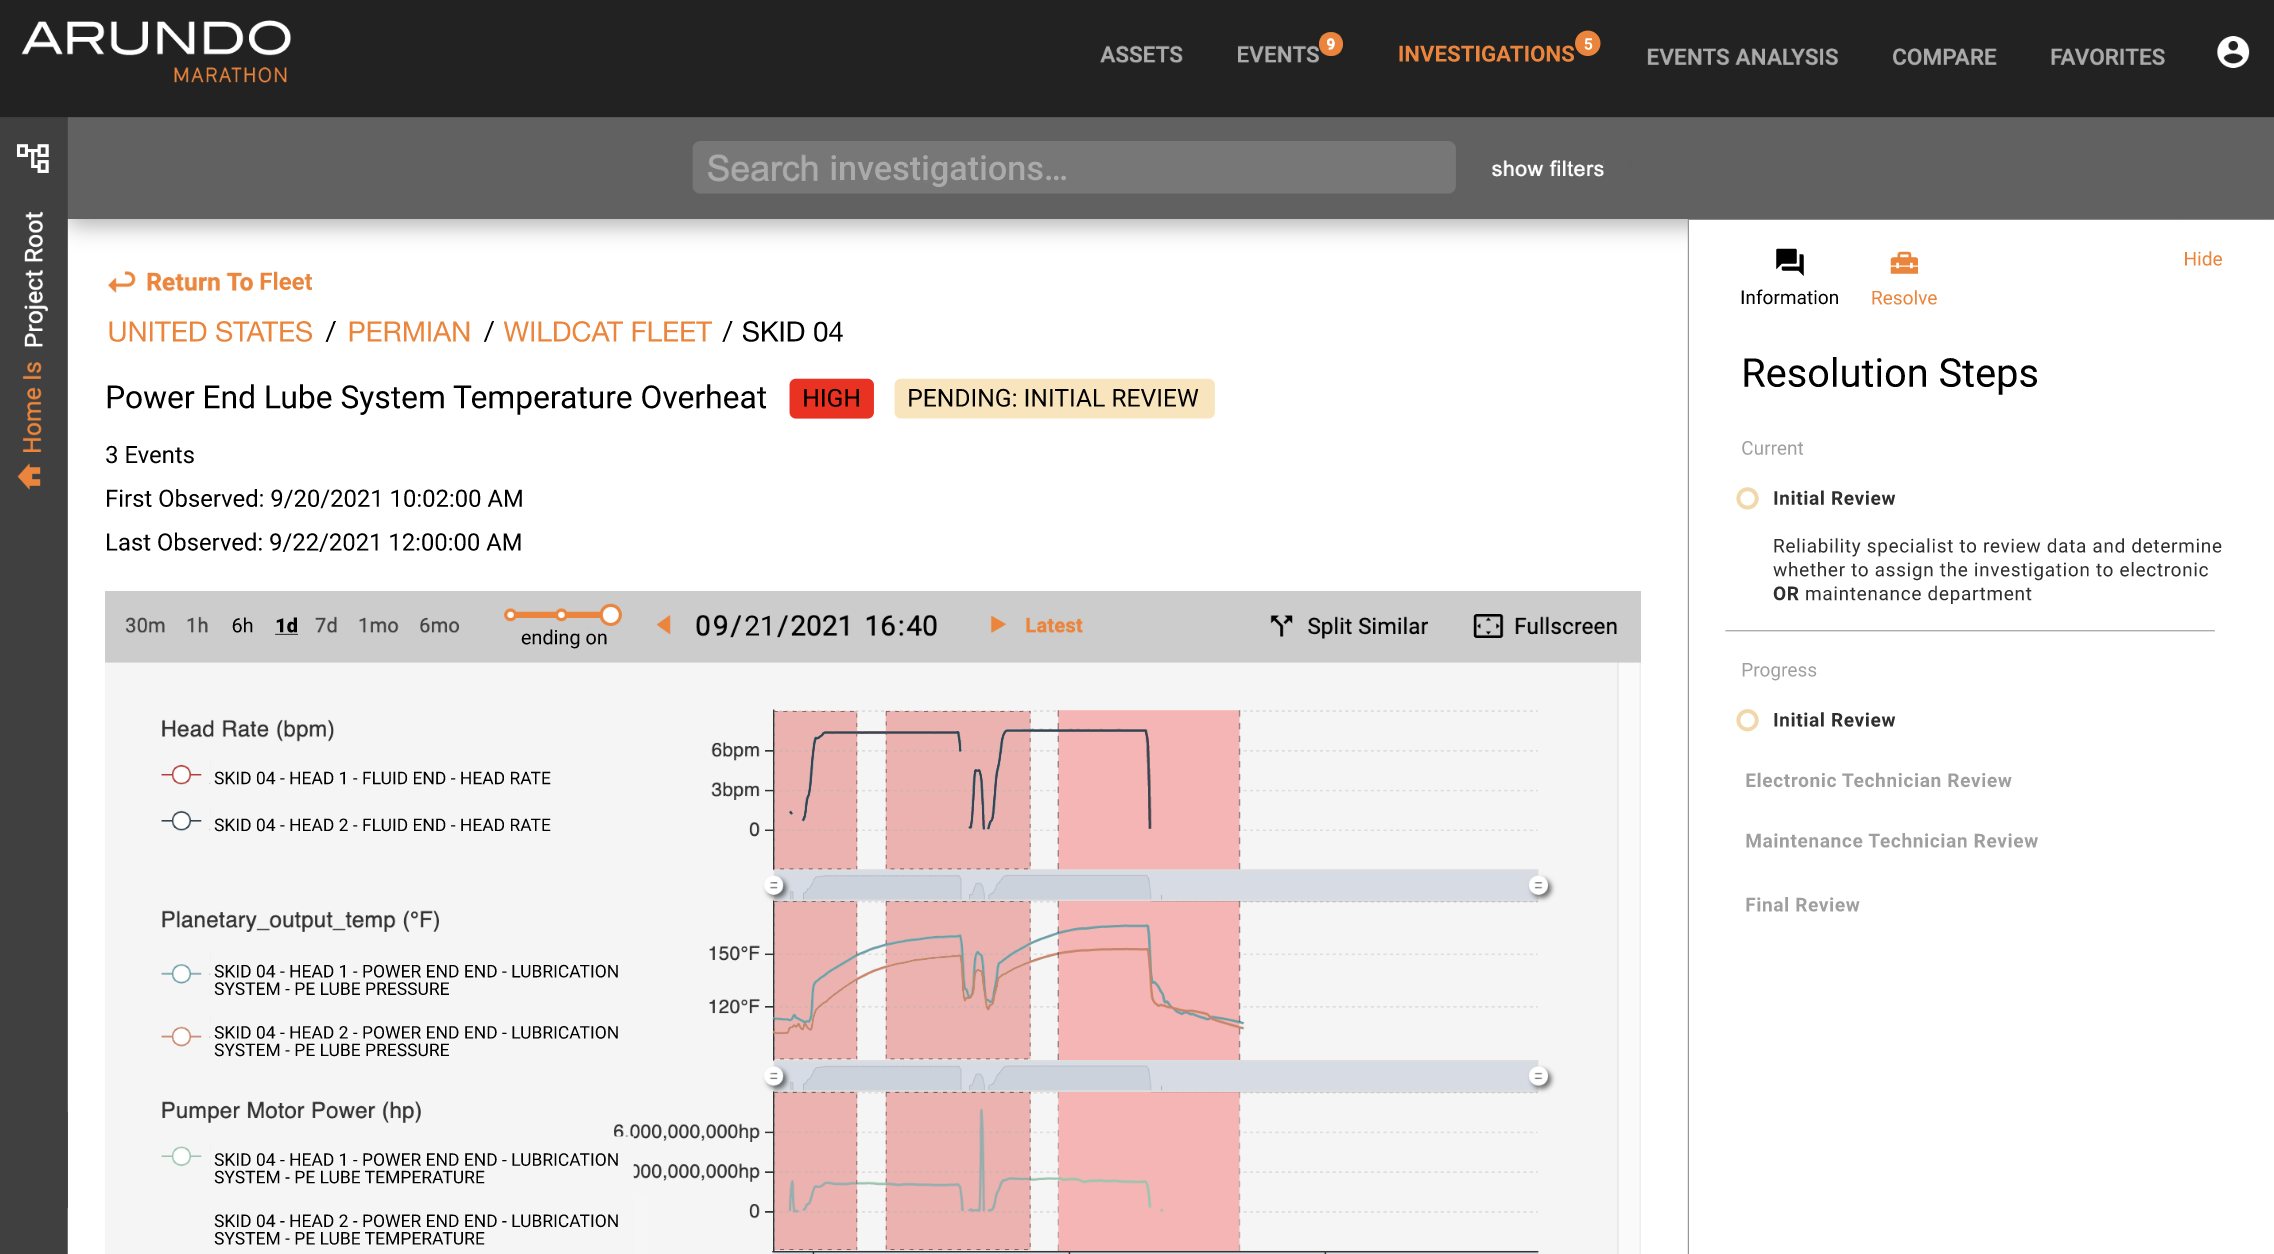This screenshot has height=1254, width=2274.
Task: Open the WILDCAT FLEET breadcrumb link
Action: pyautogui.click(x=607, y=332)
